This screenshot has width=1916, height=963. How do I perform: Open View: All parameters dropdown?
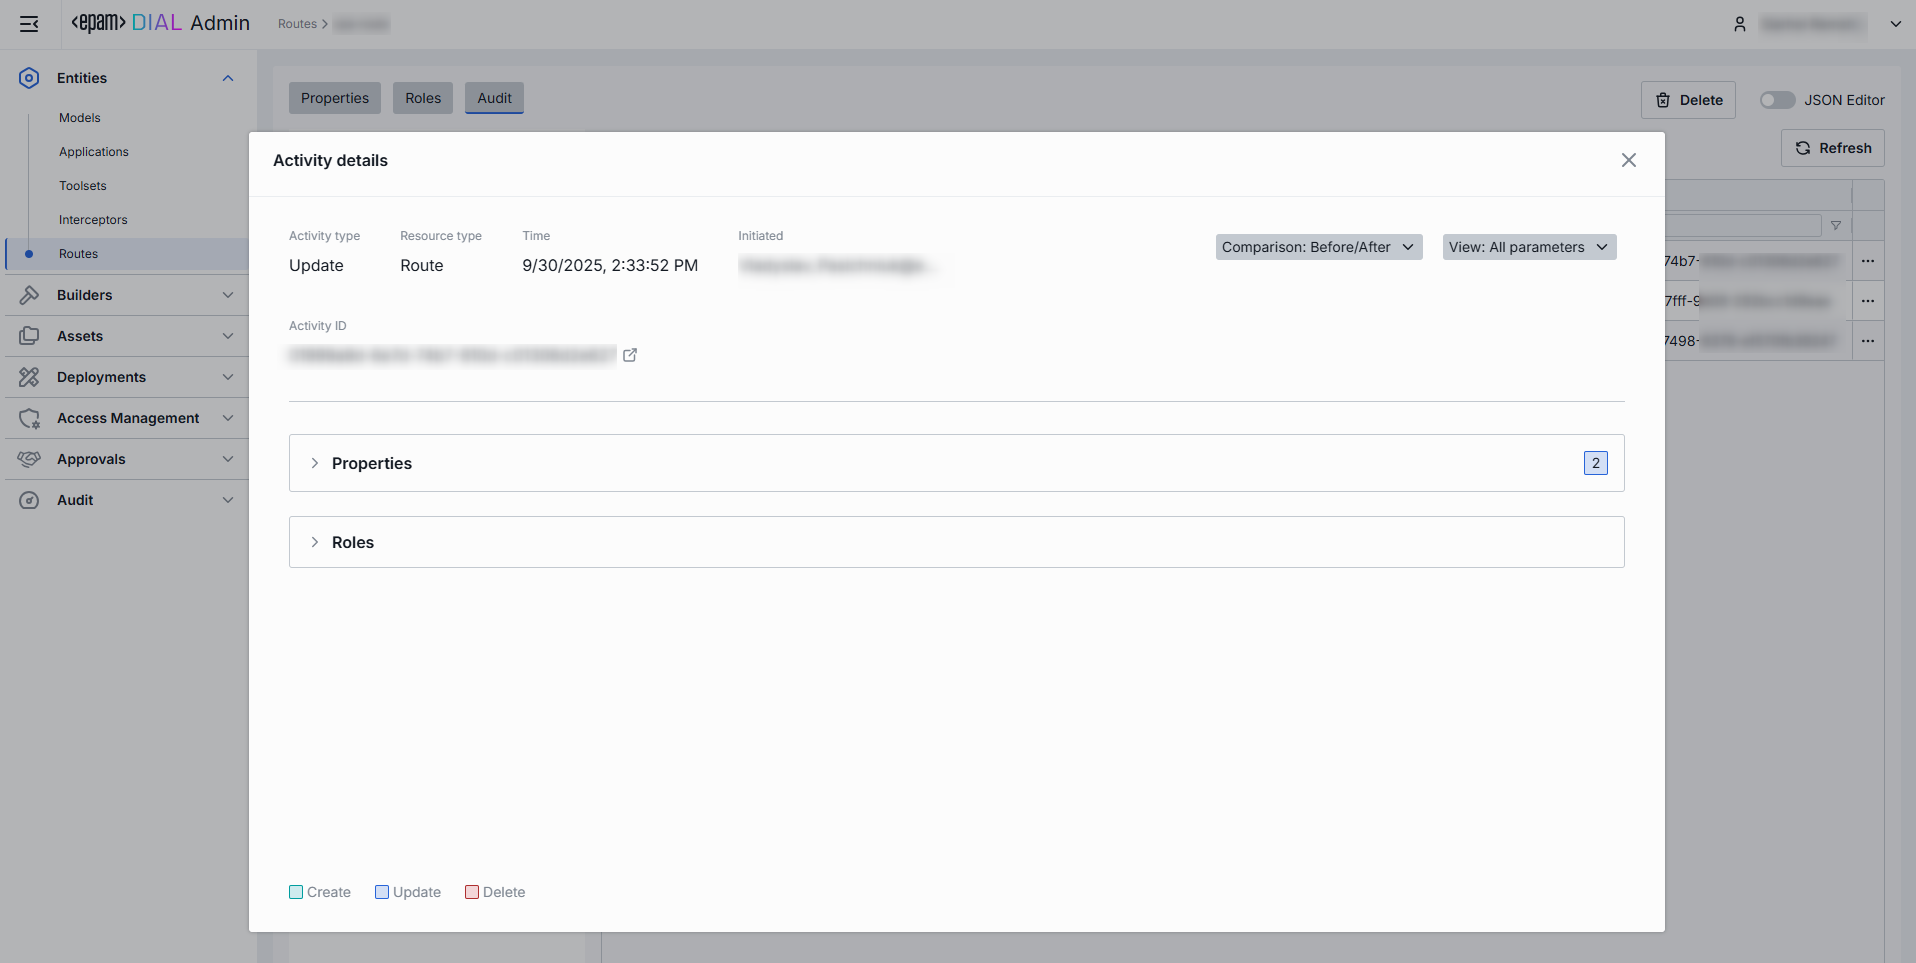[x=1529, y=247]
